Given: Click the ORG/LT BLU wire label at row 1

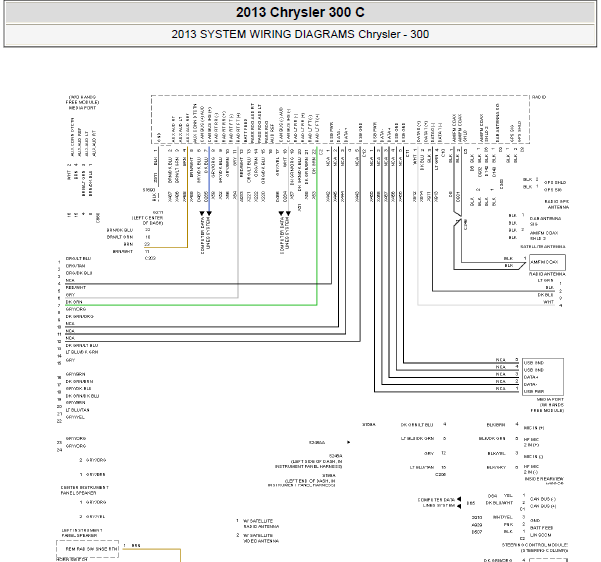Looking at the screenshot, I should tap(78, 259).
